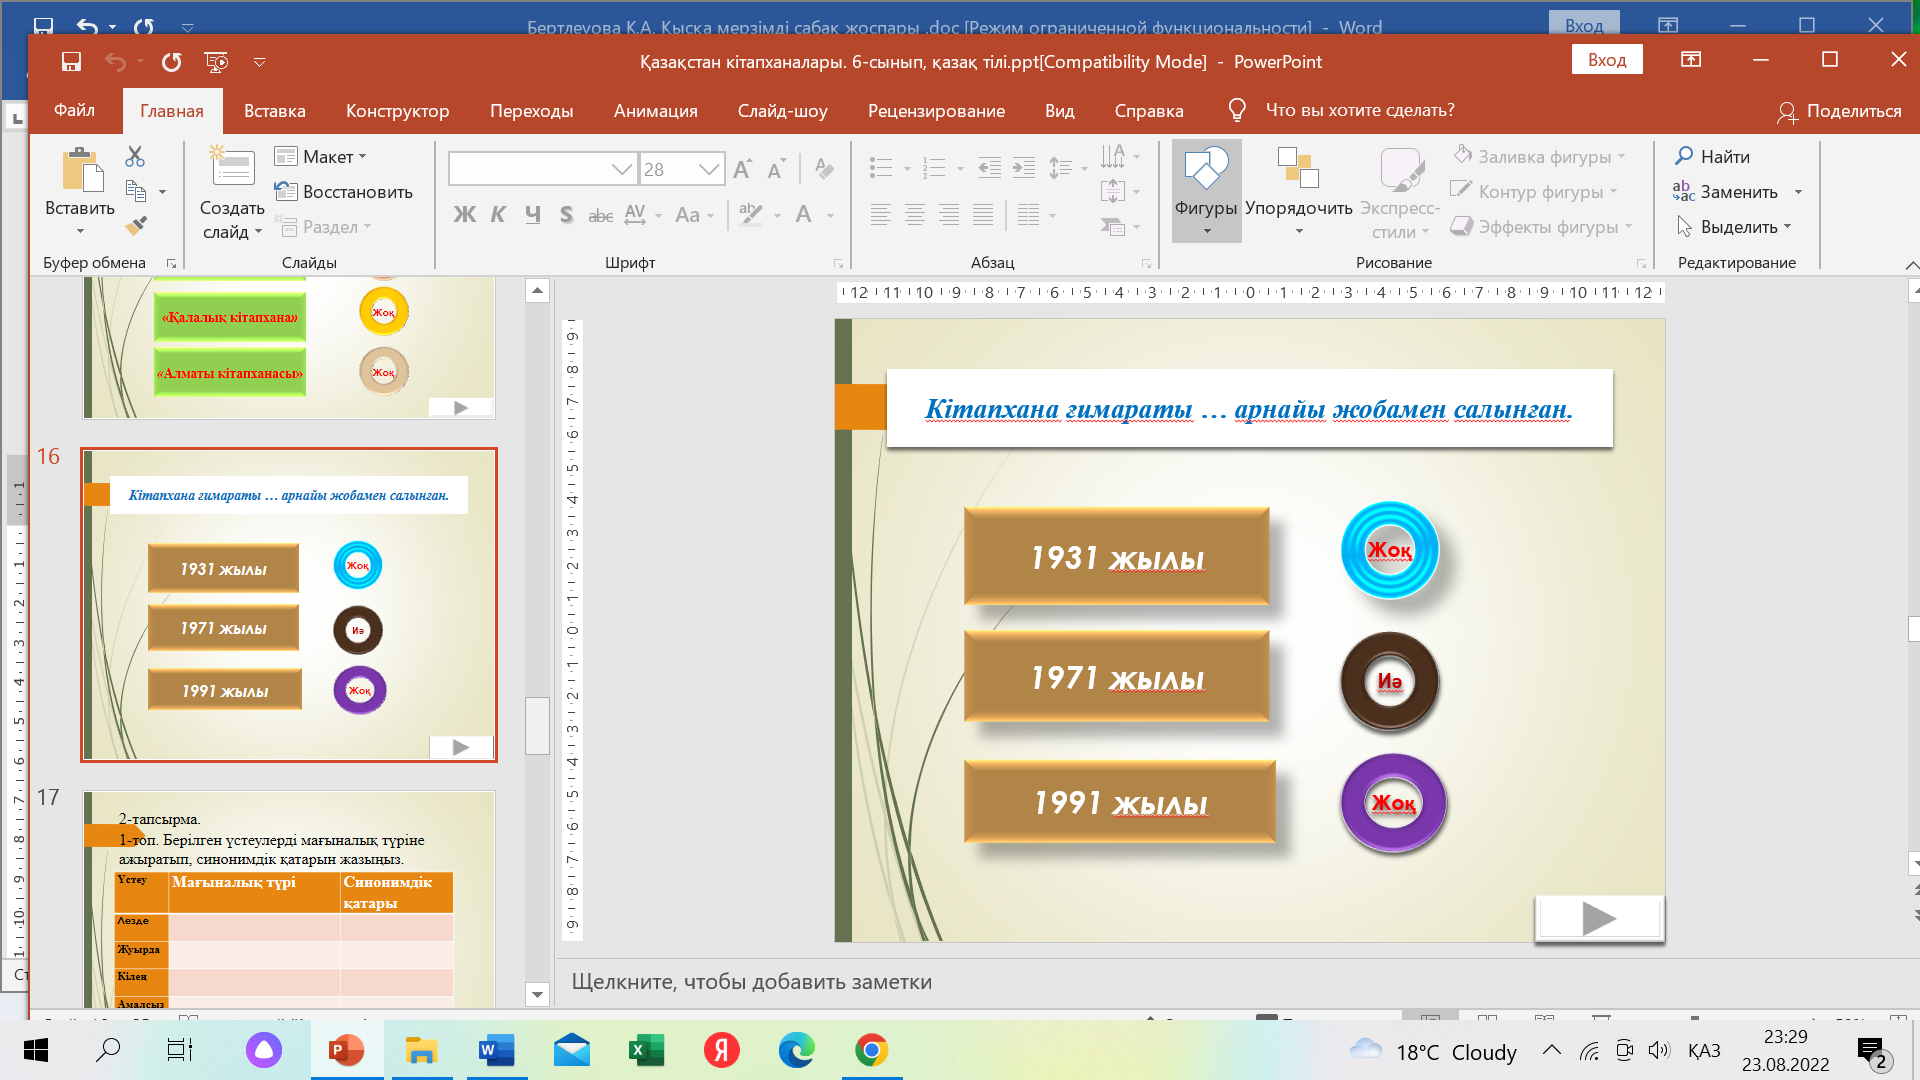Click the Format Painter brush icon
The height and width of the screenshot is (1080, 1920).
pyautogui.click(x=136, y=226)
